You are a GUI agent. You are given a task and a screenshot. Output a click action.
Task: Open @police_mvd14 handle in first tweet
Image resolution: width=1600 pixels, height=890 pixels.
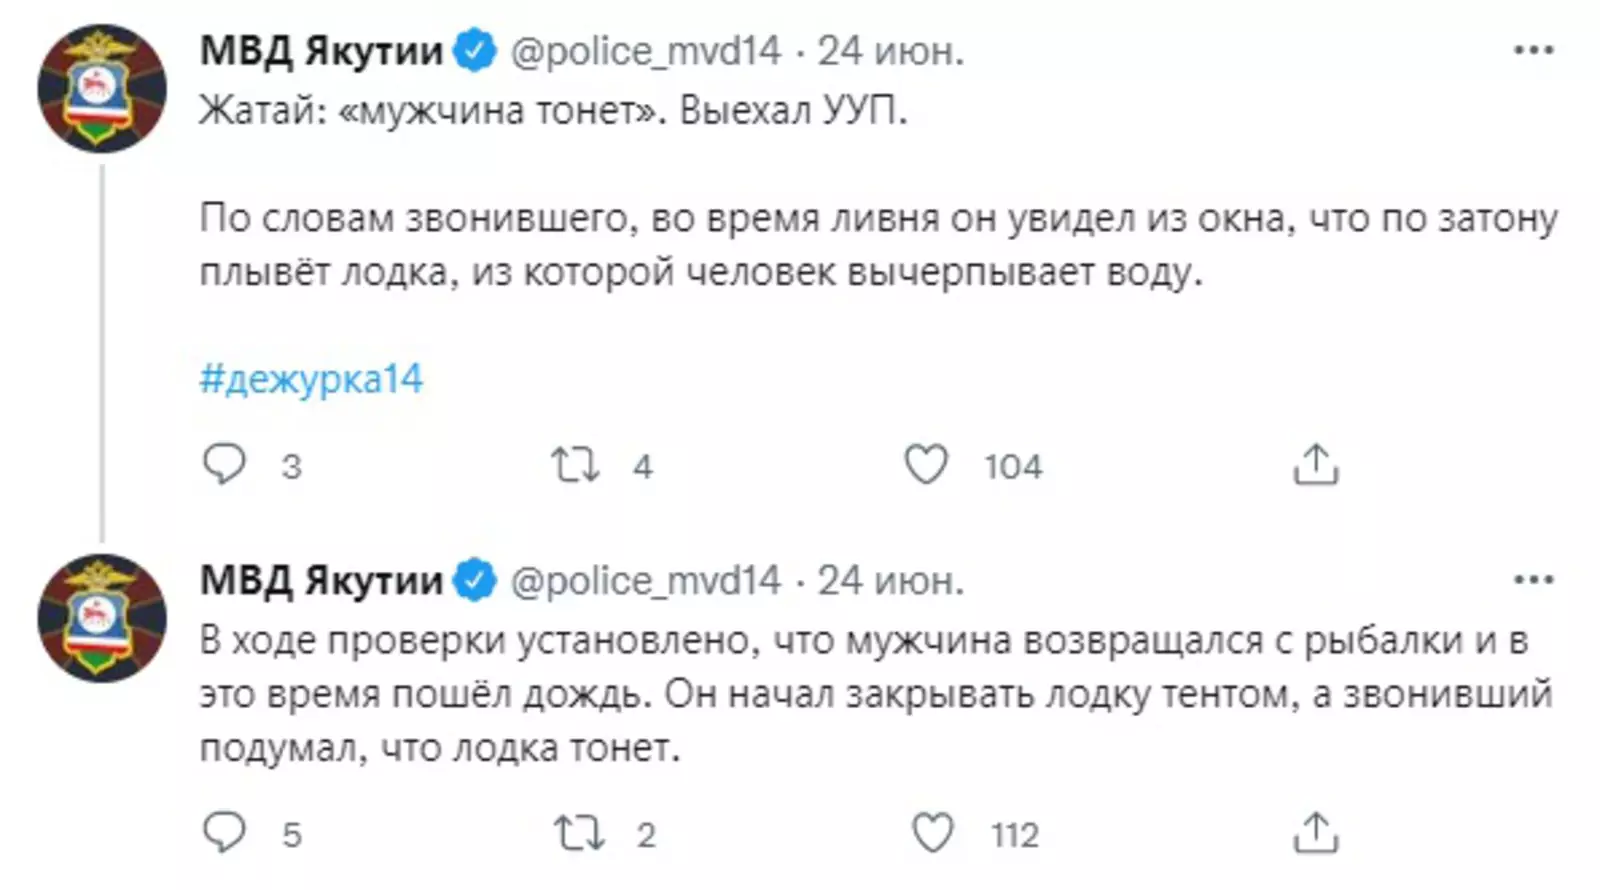tap(646, 50)
